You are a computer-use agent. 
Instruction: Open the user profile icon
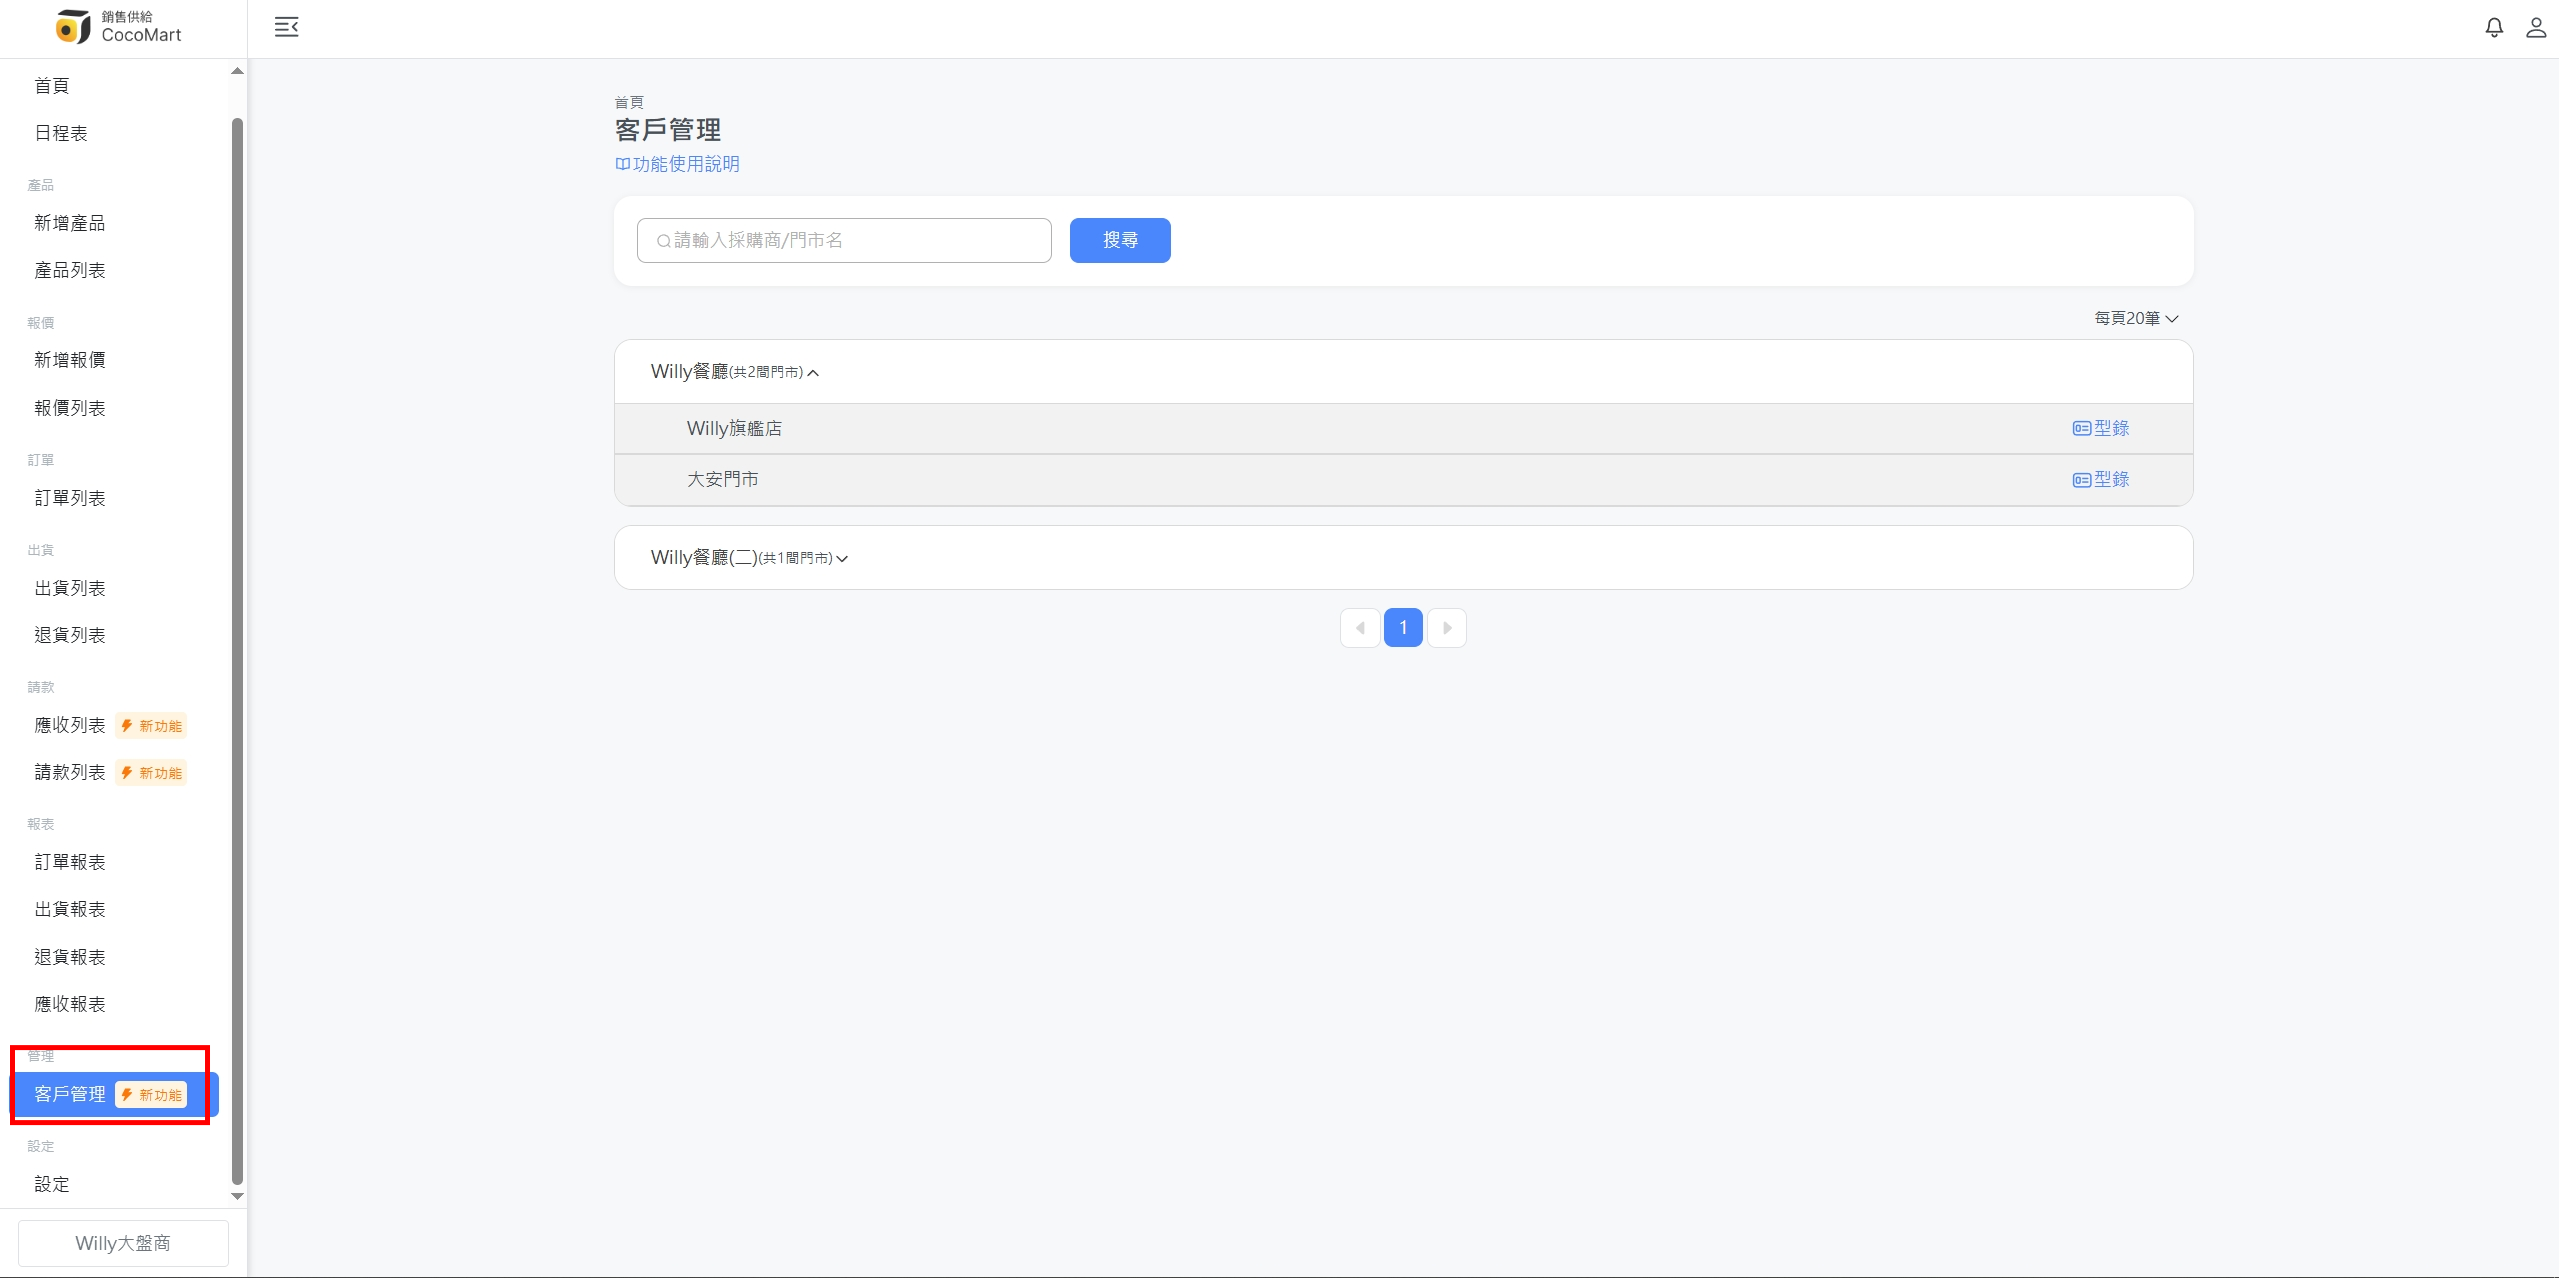tap(2536, 28)
